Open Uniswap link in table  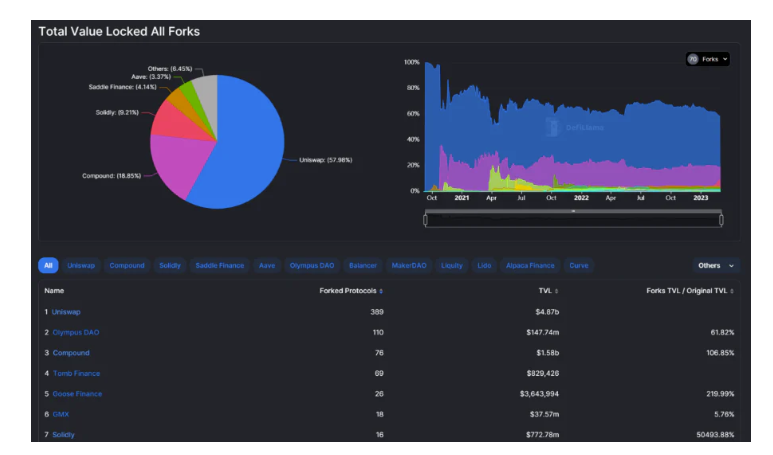[66, 312]
